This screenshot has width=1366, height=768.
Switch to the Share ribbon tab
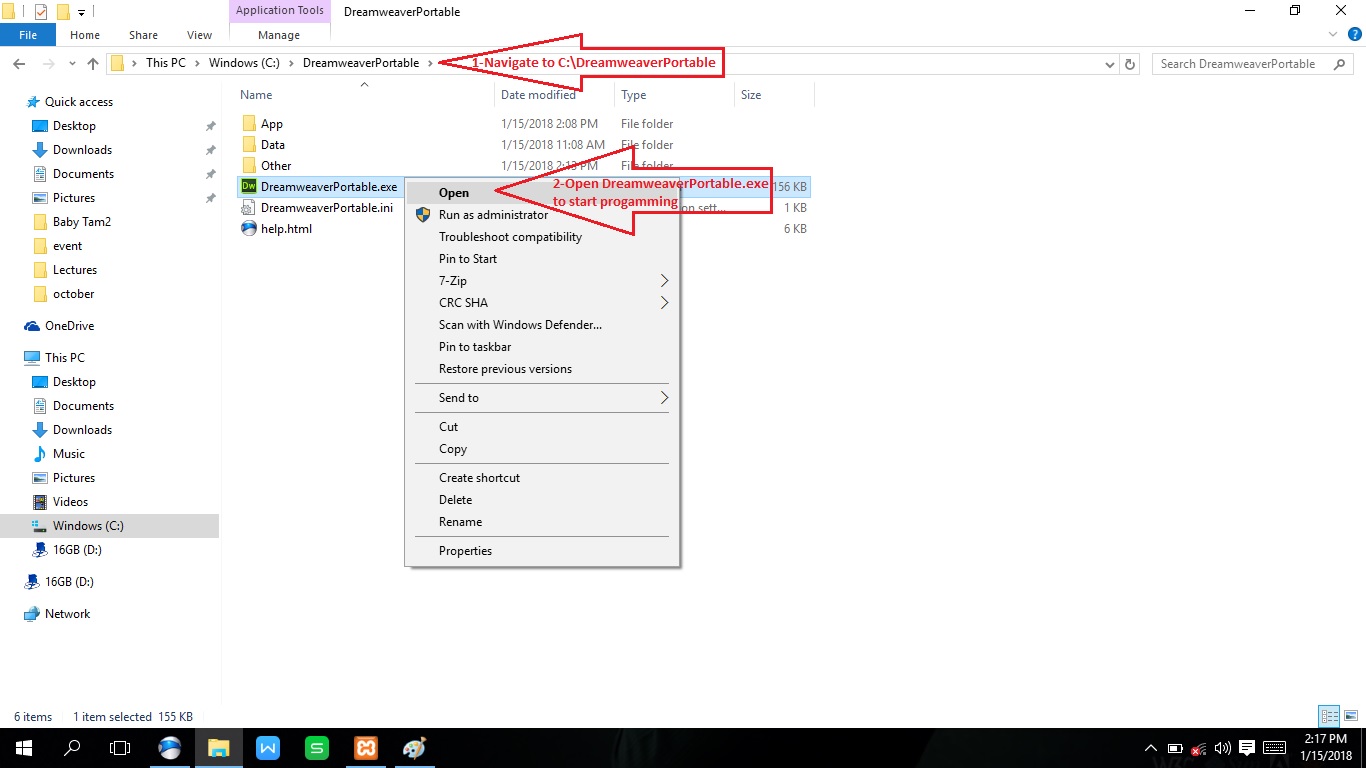point(143,35)
